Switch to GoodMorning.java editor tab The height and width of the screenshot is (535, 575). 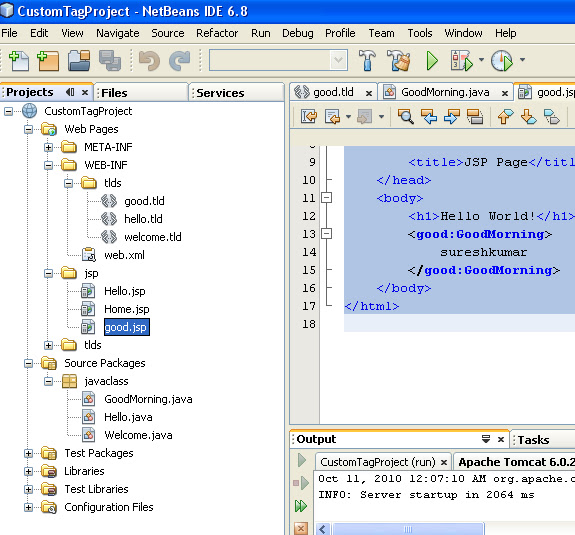[x=445, y=92]
